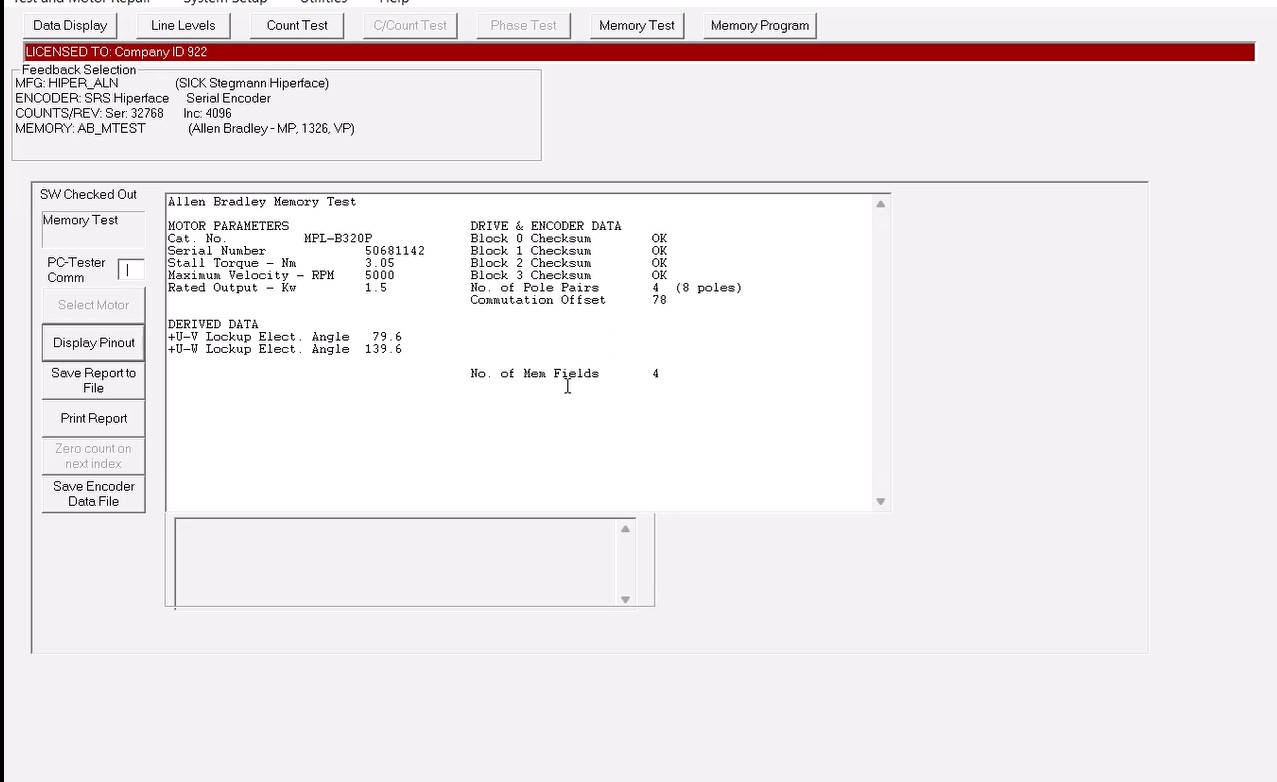
Task: Click the MOTOR PARAMETERS heading
Action: [x=228, y=226]
